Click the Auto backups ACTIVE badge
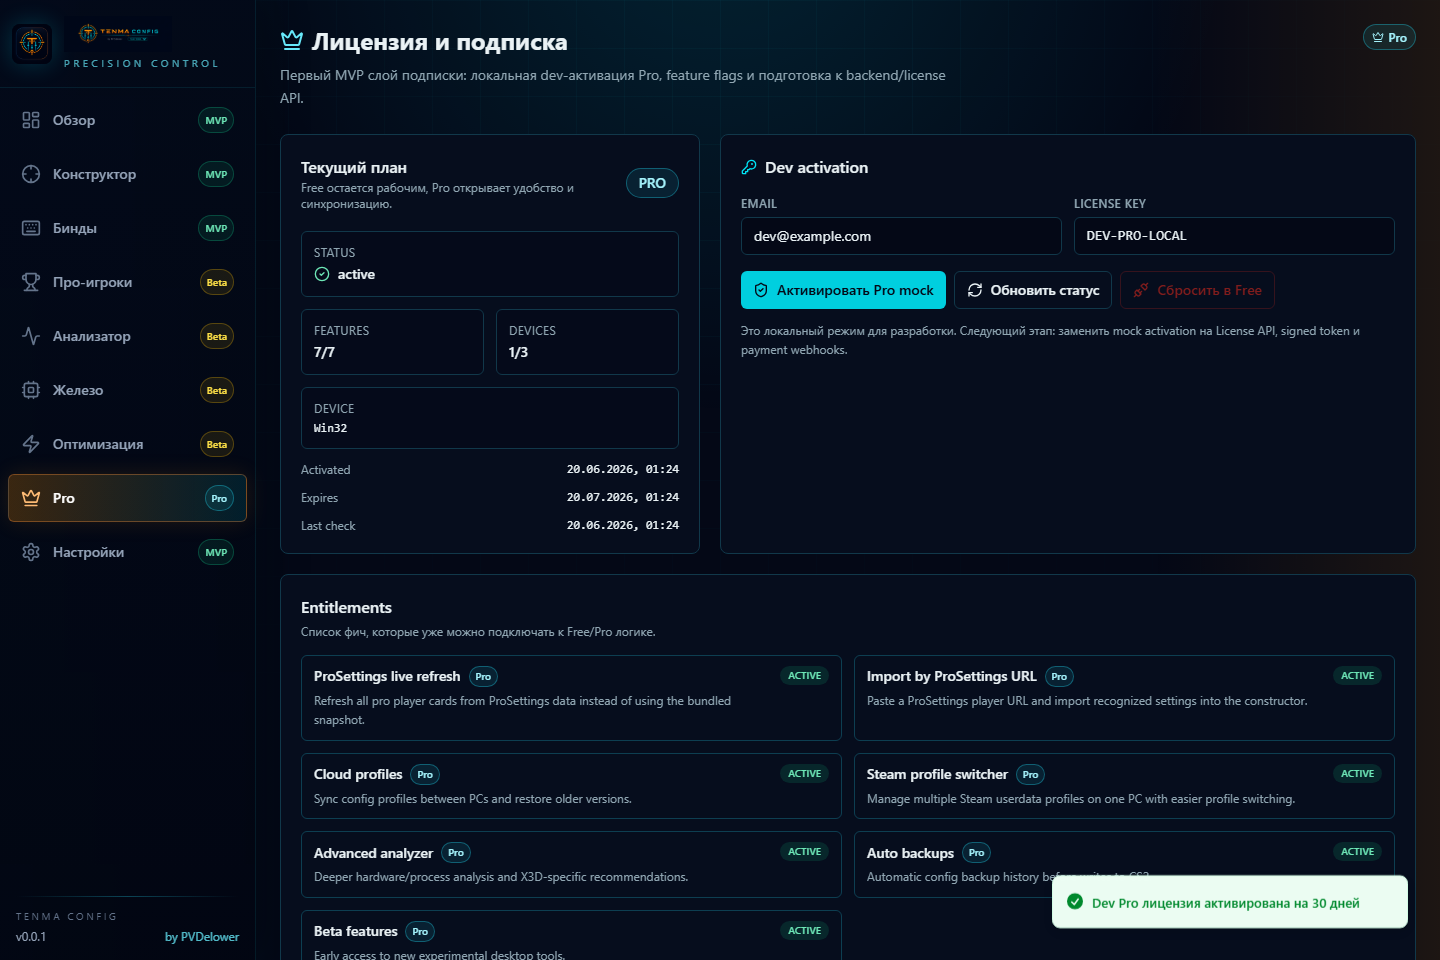This screenshot has width=1440, height=960. (x=1358, y=852)
